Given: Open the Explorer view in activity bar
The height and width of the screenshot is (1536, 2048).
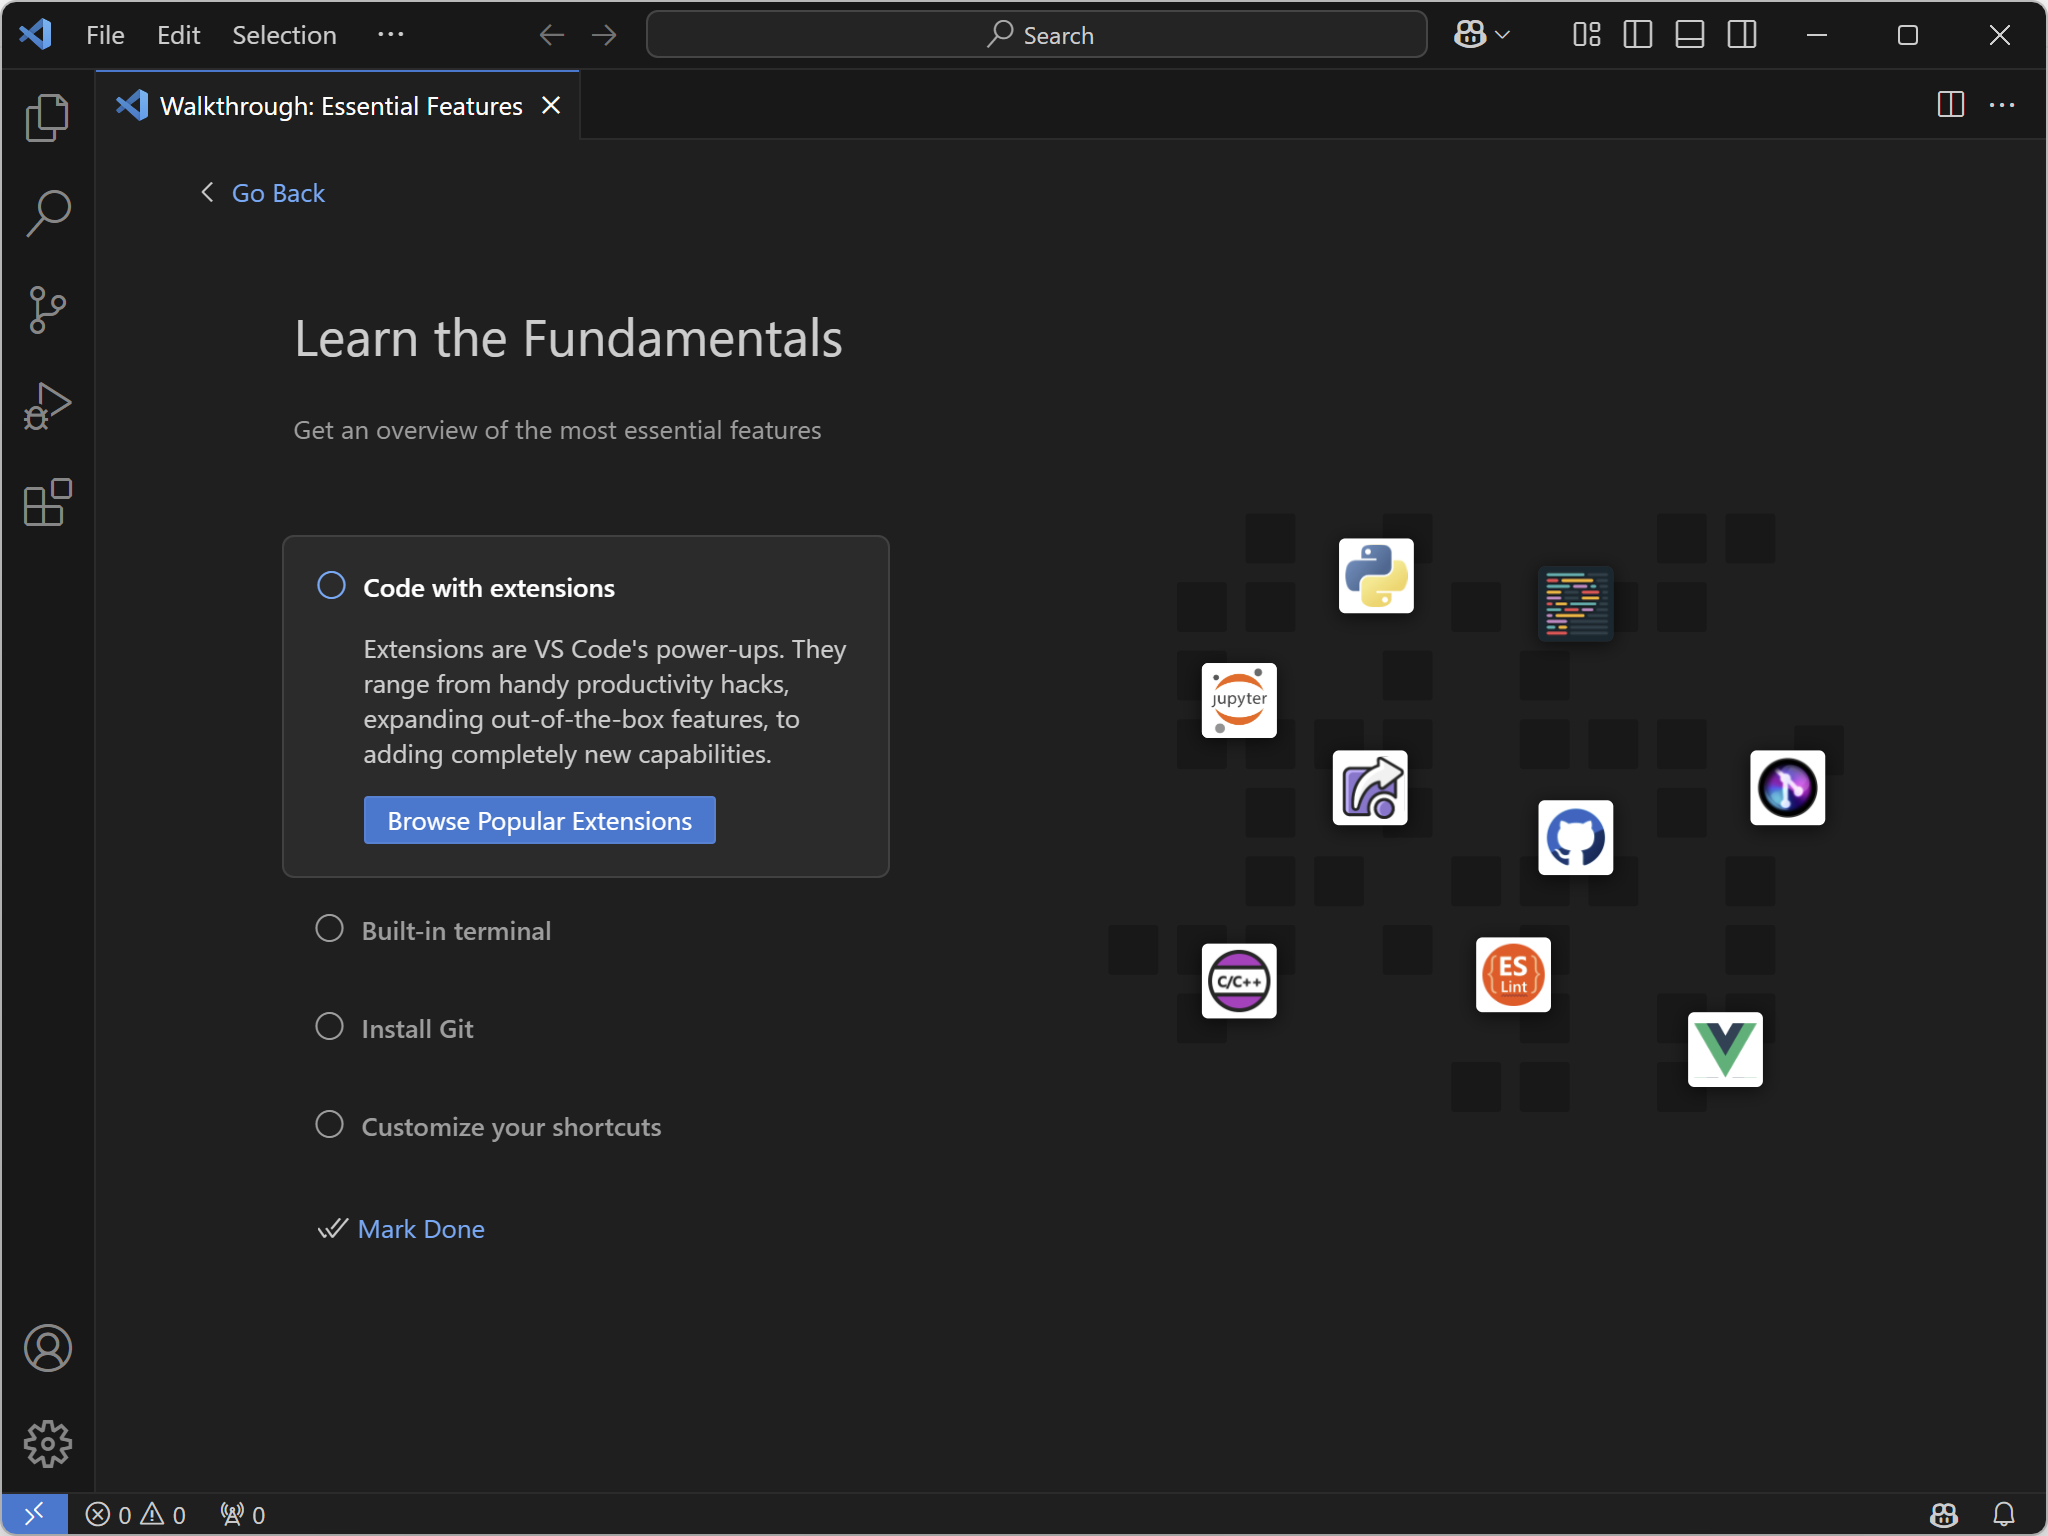Looking at the screenshot, I should (47, 118).
